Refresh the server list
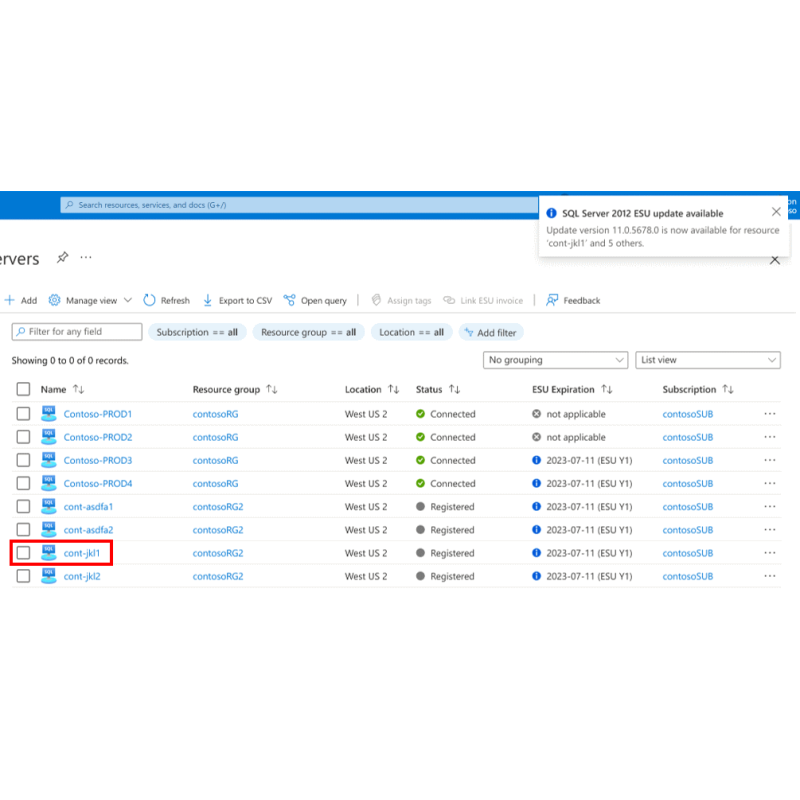Viewport: 800px width, 800px height. click(167, 301)
